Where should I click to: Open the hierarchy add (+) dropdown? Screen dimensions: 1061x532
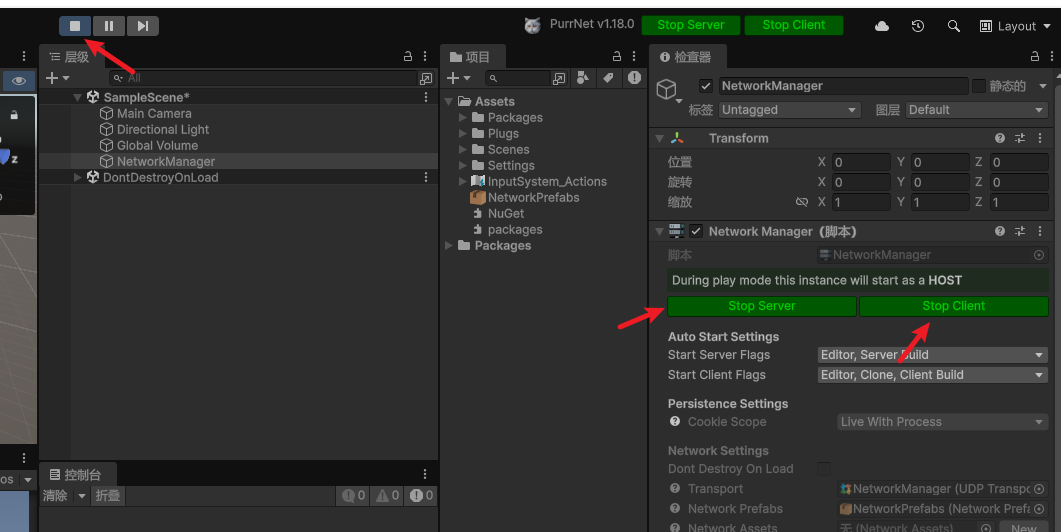coord(57,78)
